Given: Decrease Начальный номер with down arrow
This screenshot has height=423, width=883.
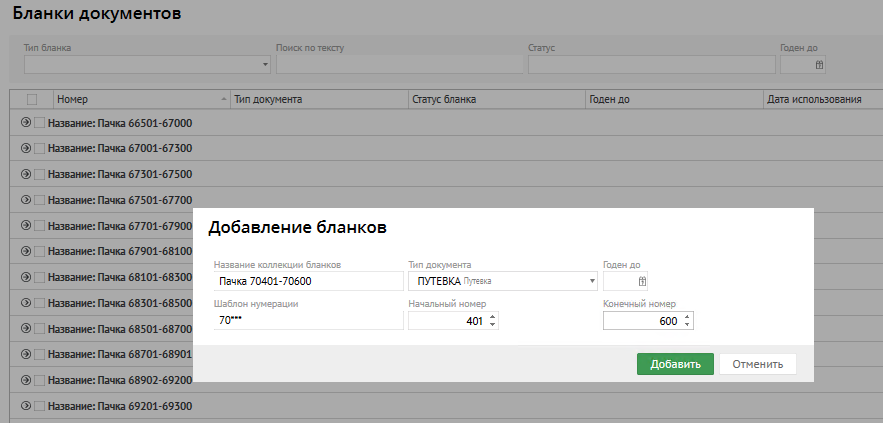Looking at the screenshot, I should coord(492,325).
